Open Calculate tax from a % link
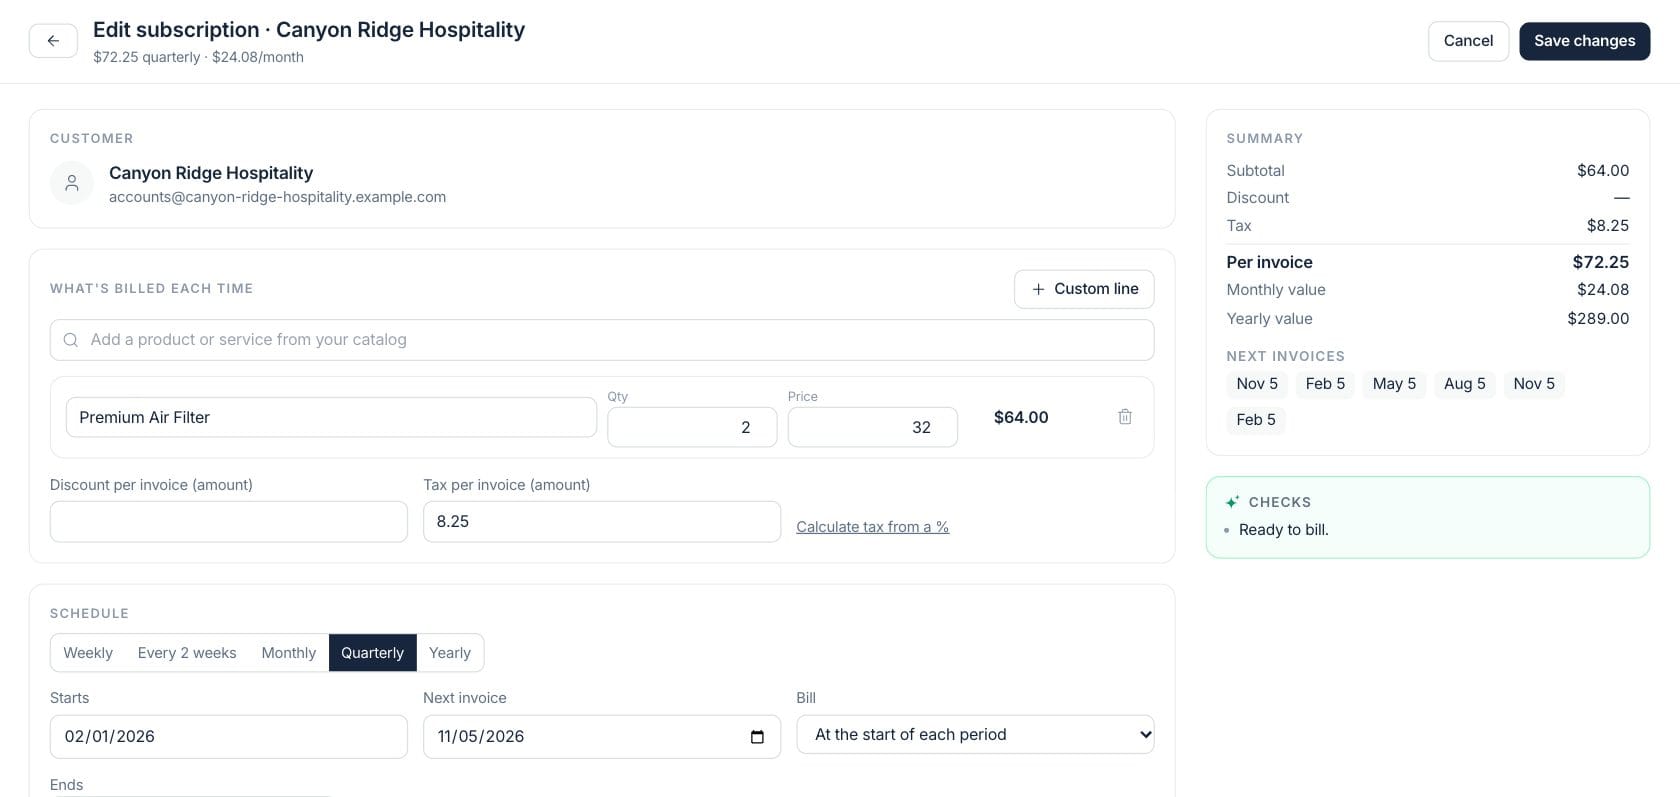 872,527
